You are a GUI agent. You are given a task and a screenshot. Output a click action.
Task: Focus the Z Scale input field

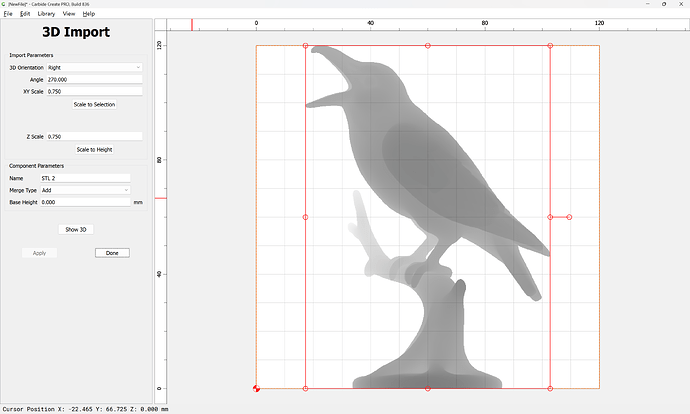coord(94,136)
